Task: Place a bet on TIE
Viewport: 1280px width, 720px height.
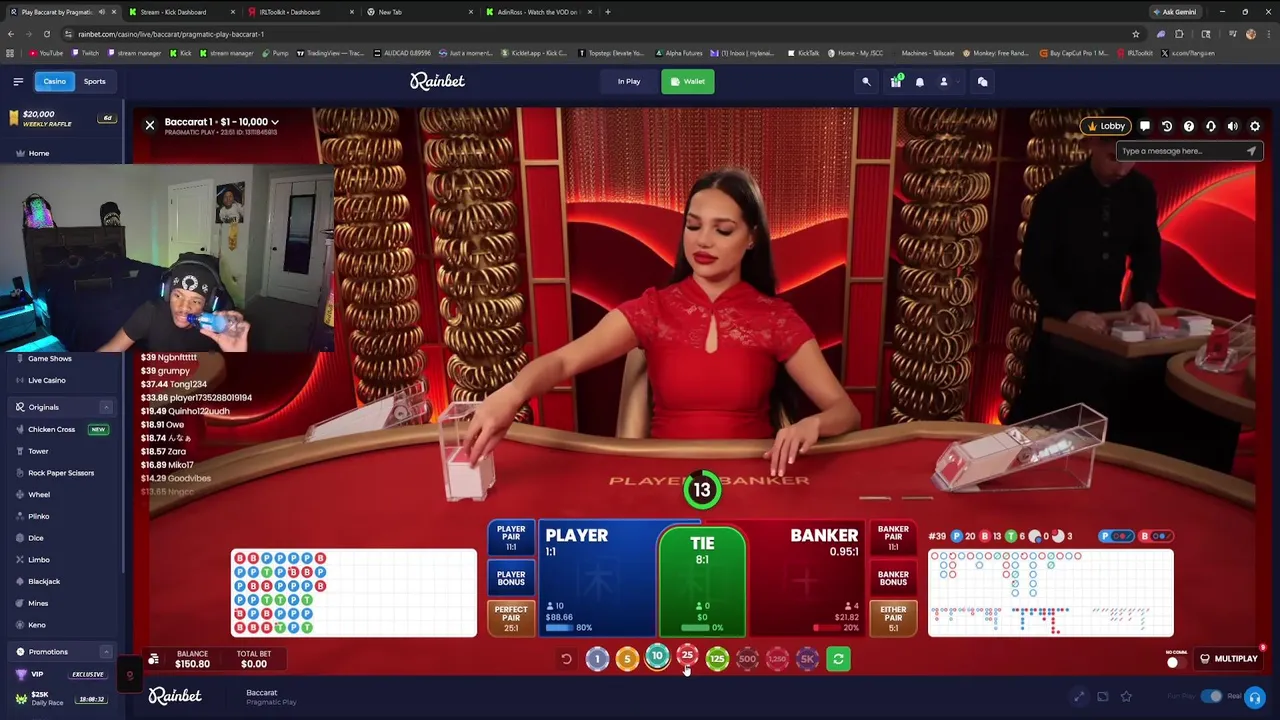Action: pos(702,580)
